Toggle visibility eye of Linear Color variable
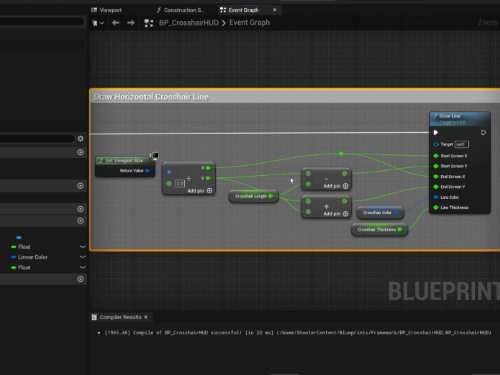The image size is (500, 375). tap(83, 257)
